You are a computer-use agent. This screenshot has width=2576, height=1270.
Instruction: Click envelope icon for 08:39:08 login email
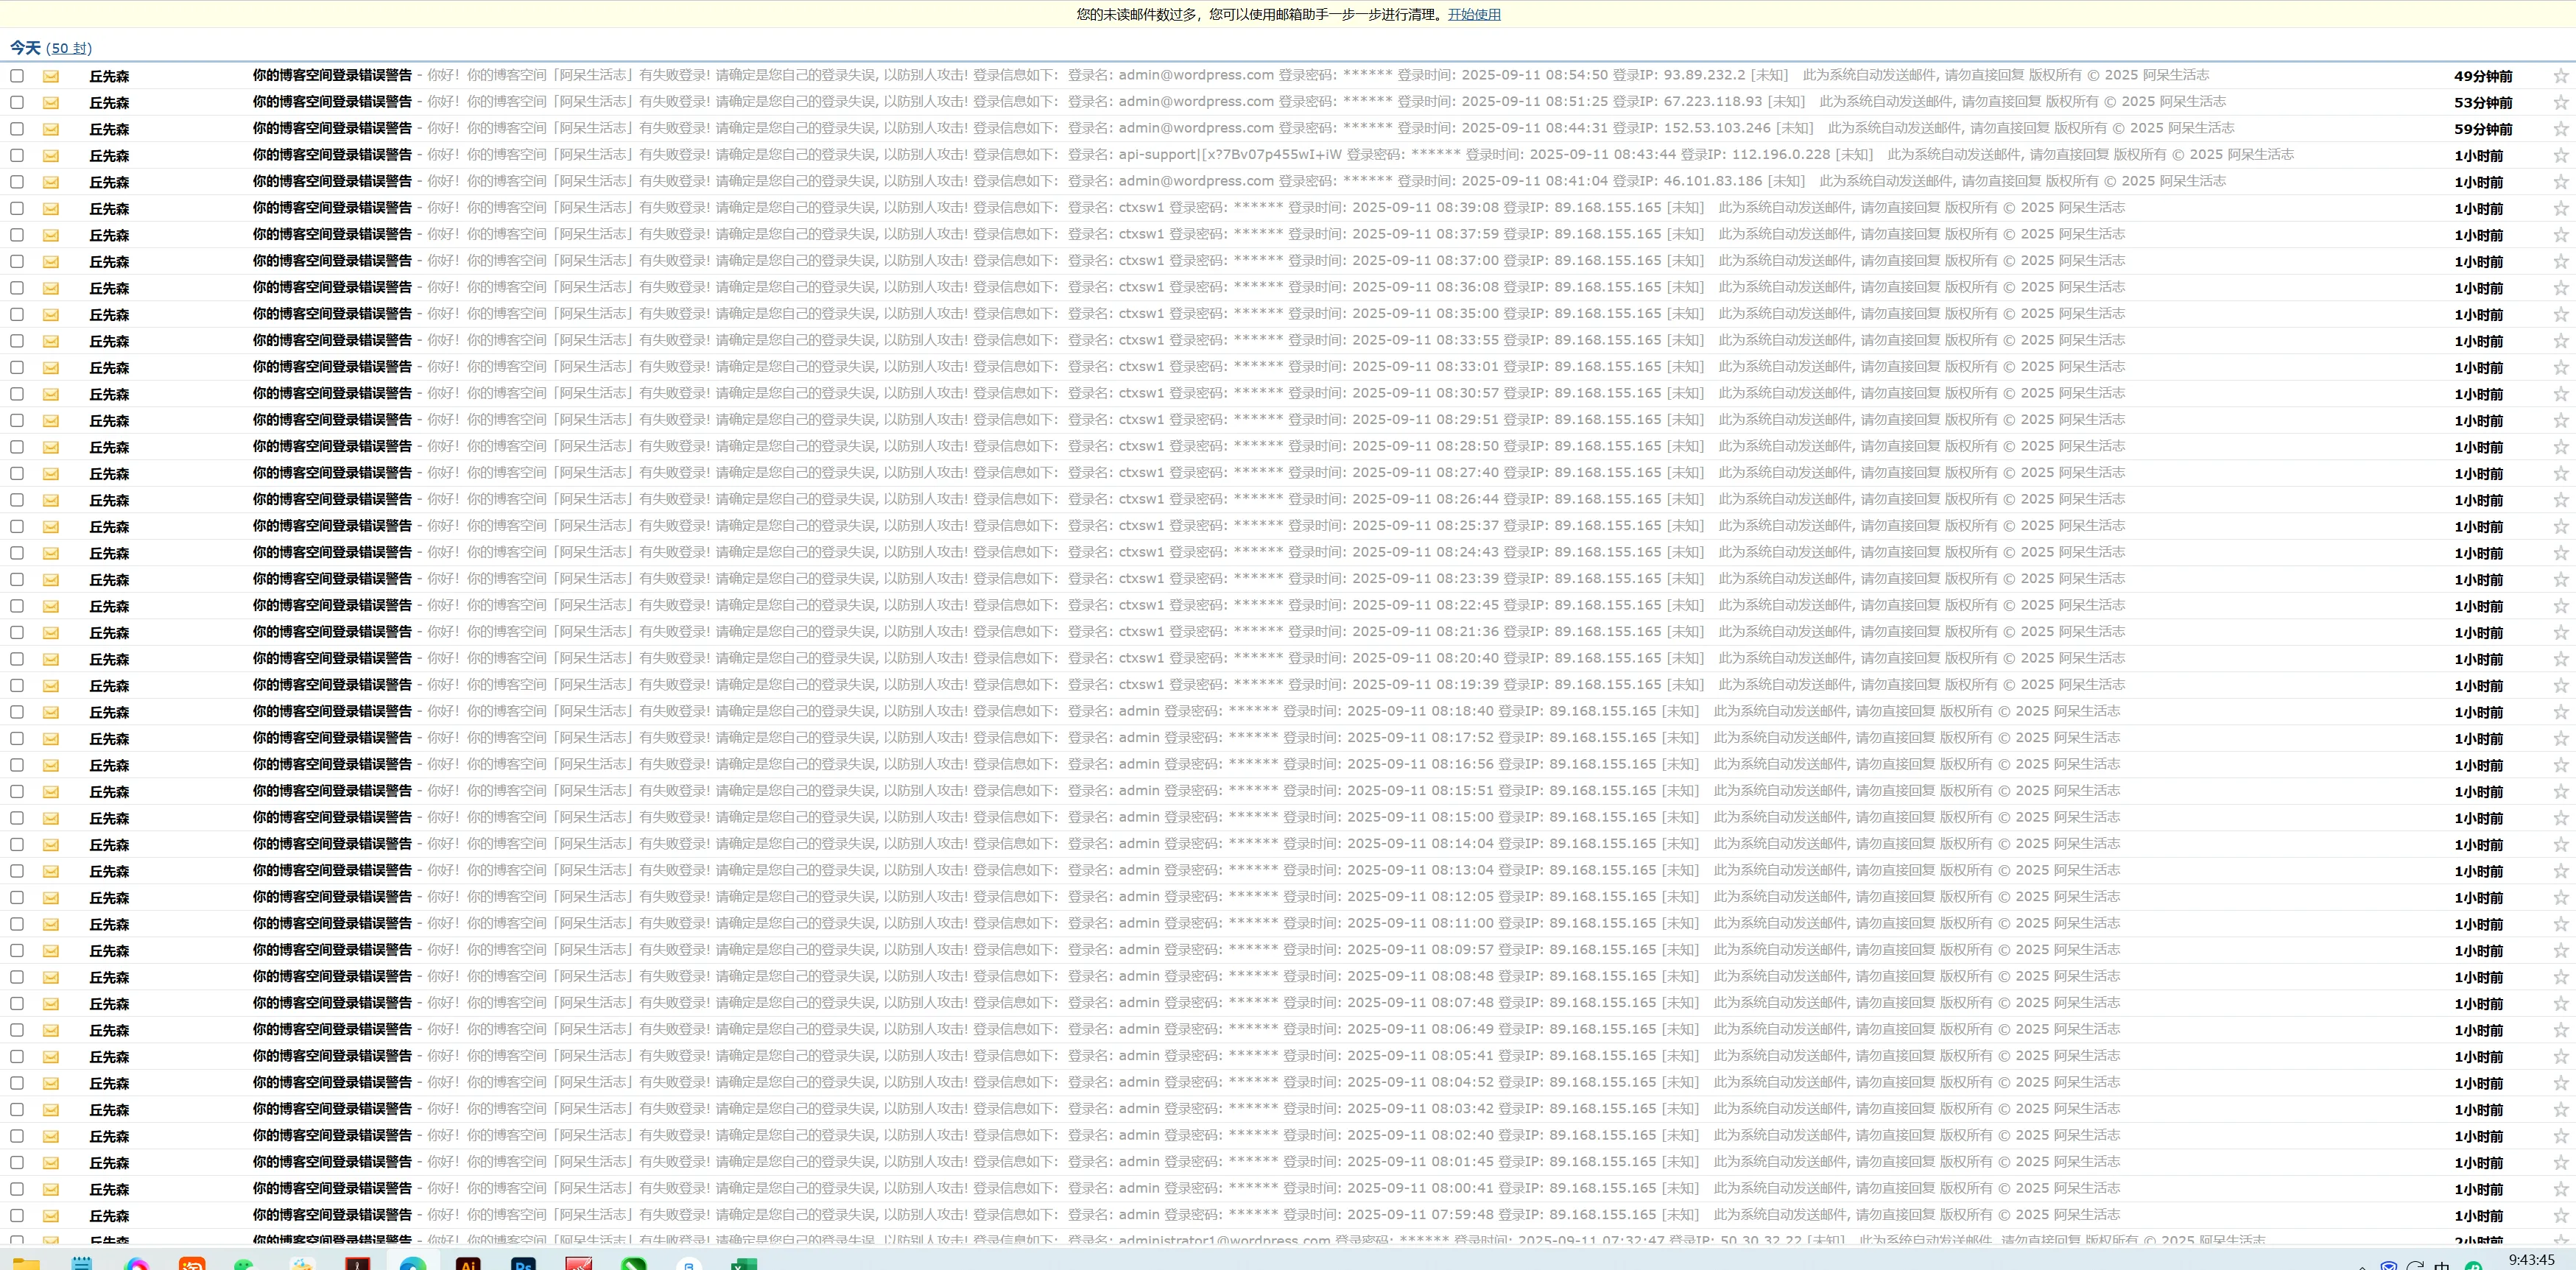click(50, 209)
